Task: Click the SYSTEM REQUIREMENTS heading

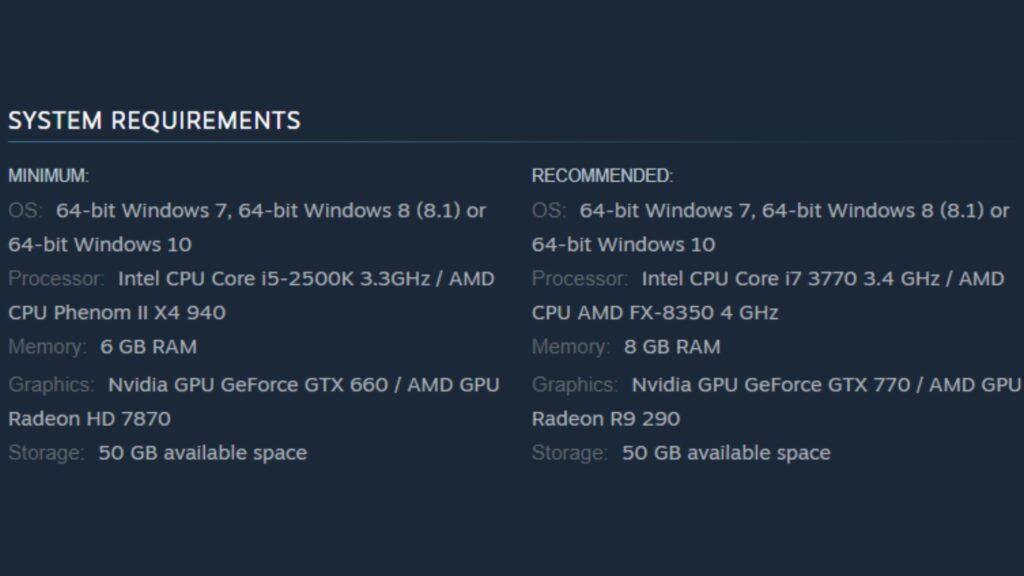Action: [x=154, y=121]
